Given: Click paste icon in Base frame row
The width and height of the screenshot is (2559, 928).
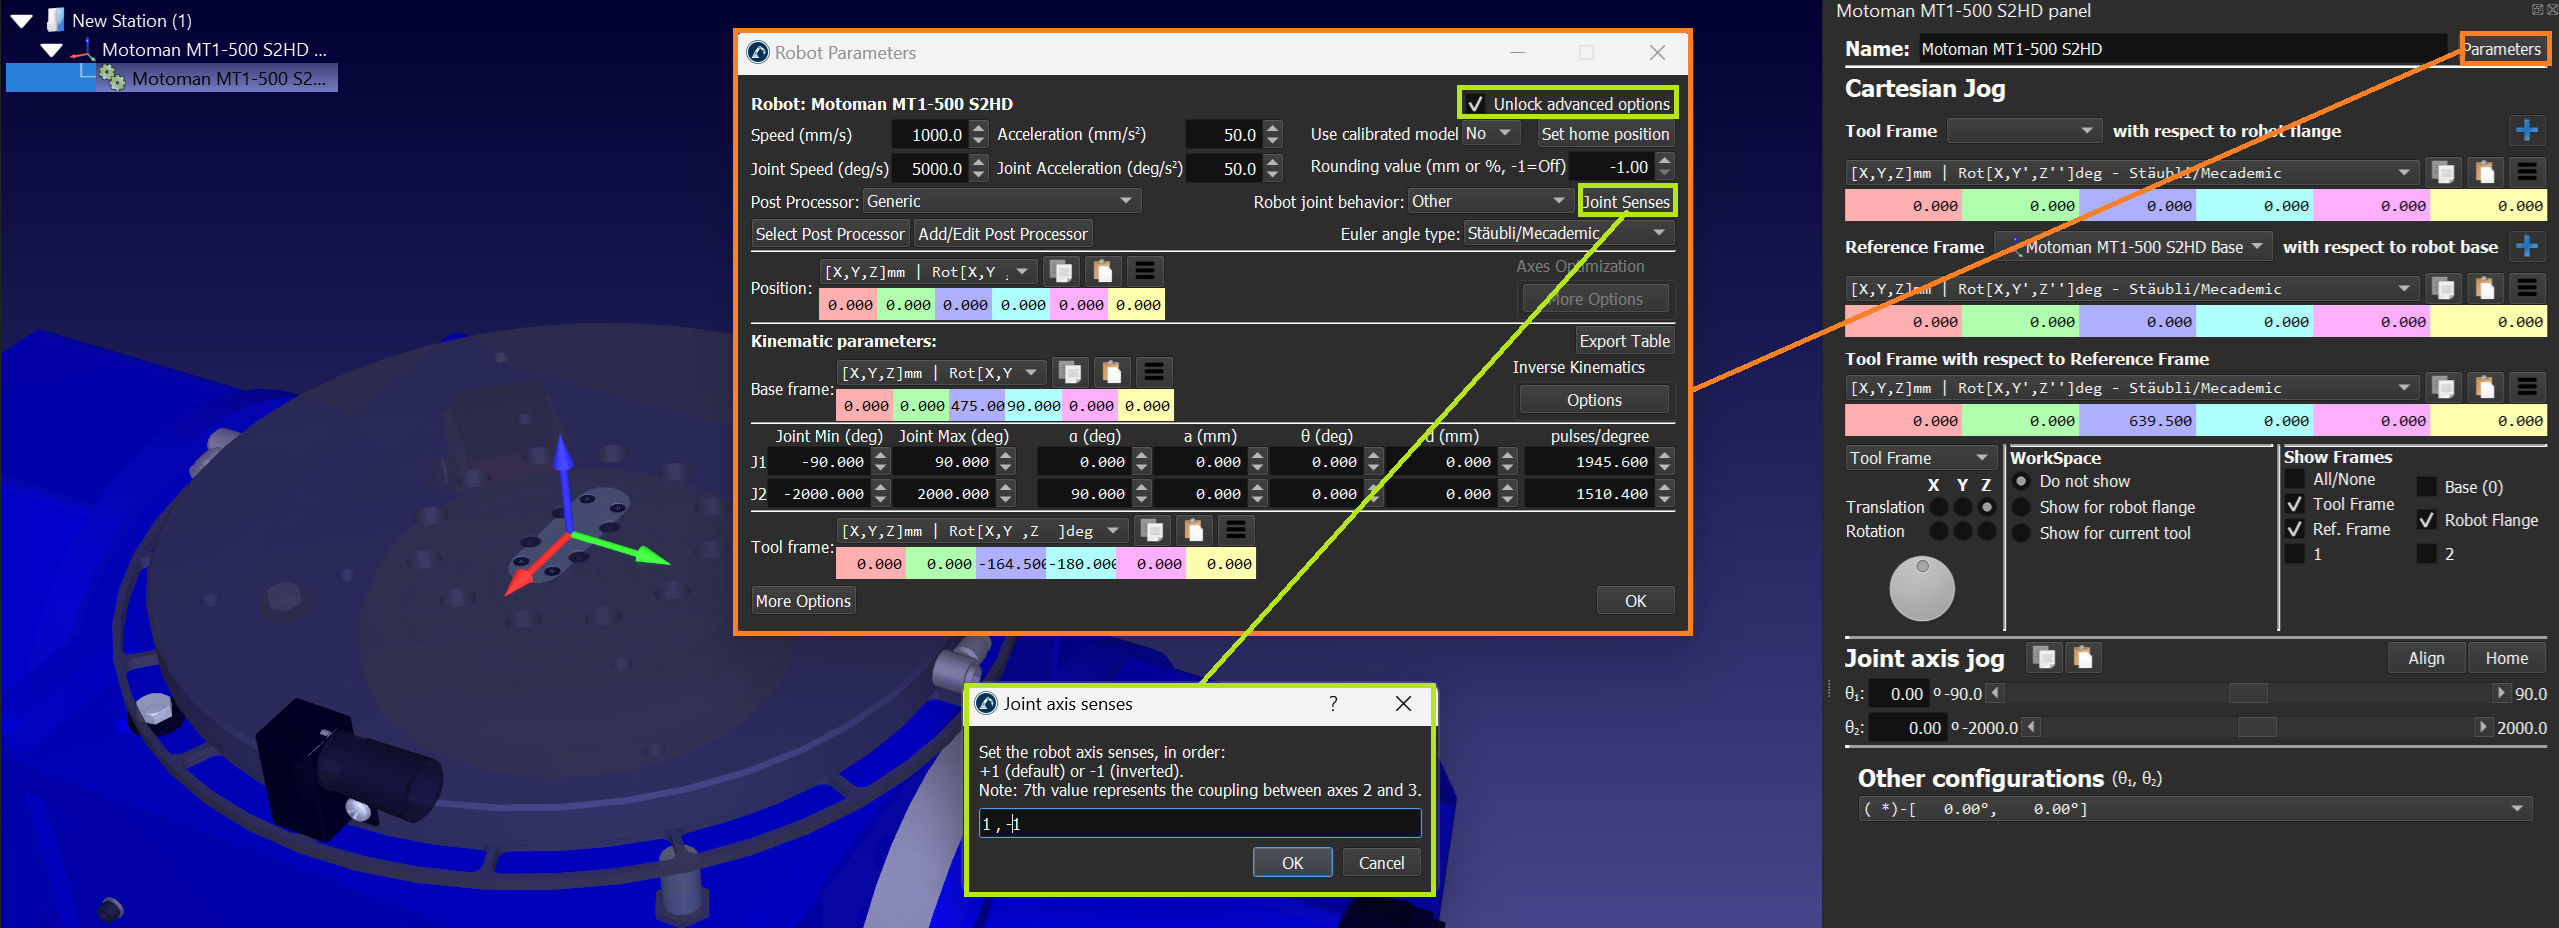Looking at the screenshot, I should [x=1111, y=372].
